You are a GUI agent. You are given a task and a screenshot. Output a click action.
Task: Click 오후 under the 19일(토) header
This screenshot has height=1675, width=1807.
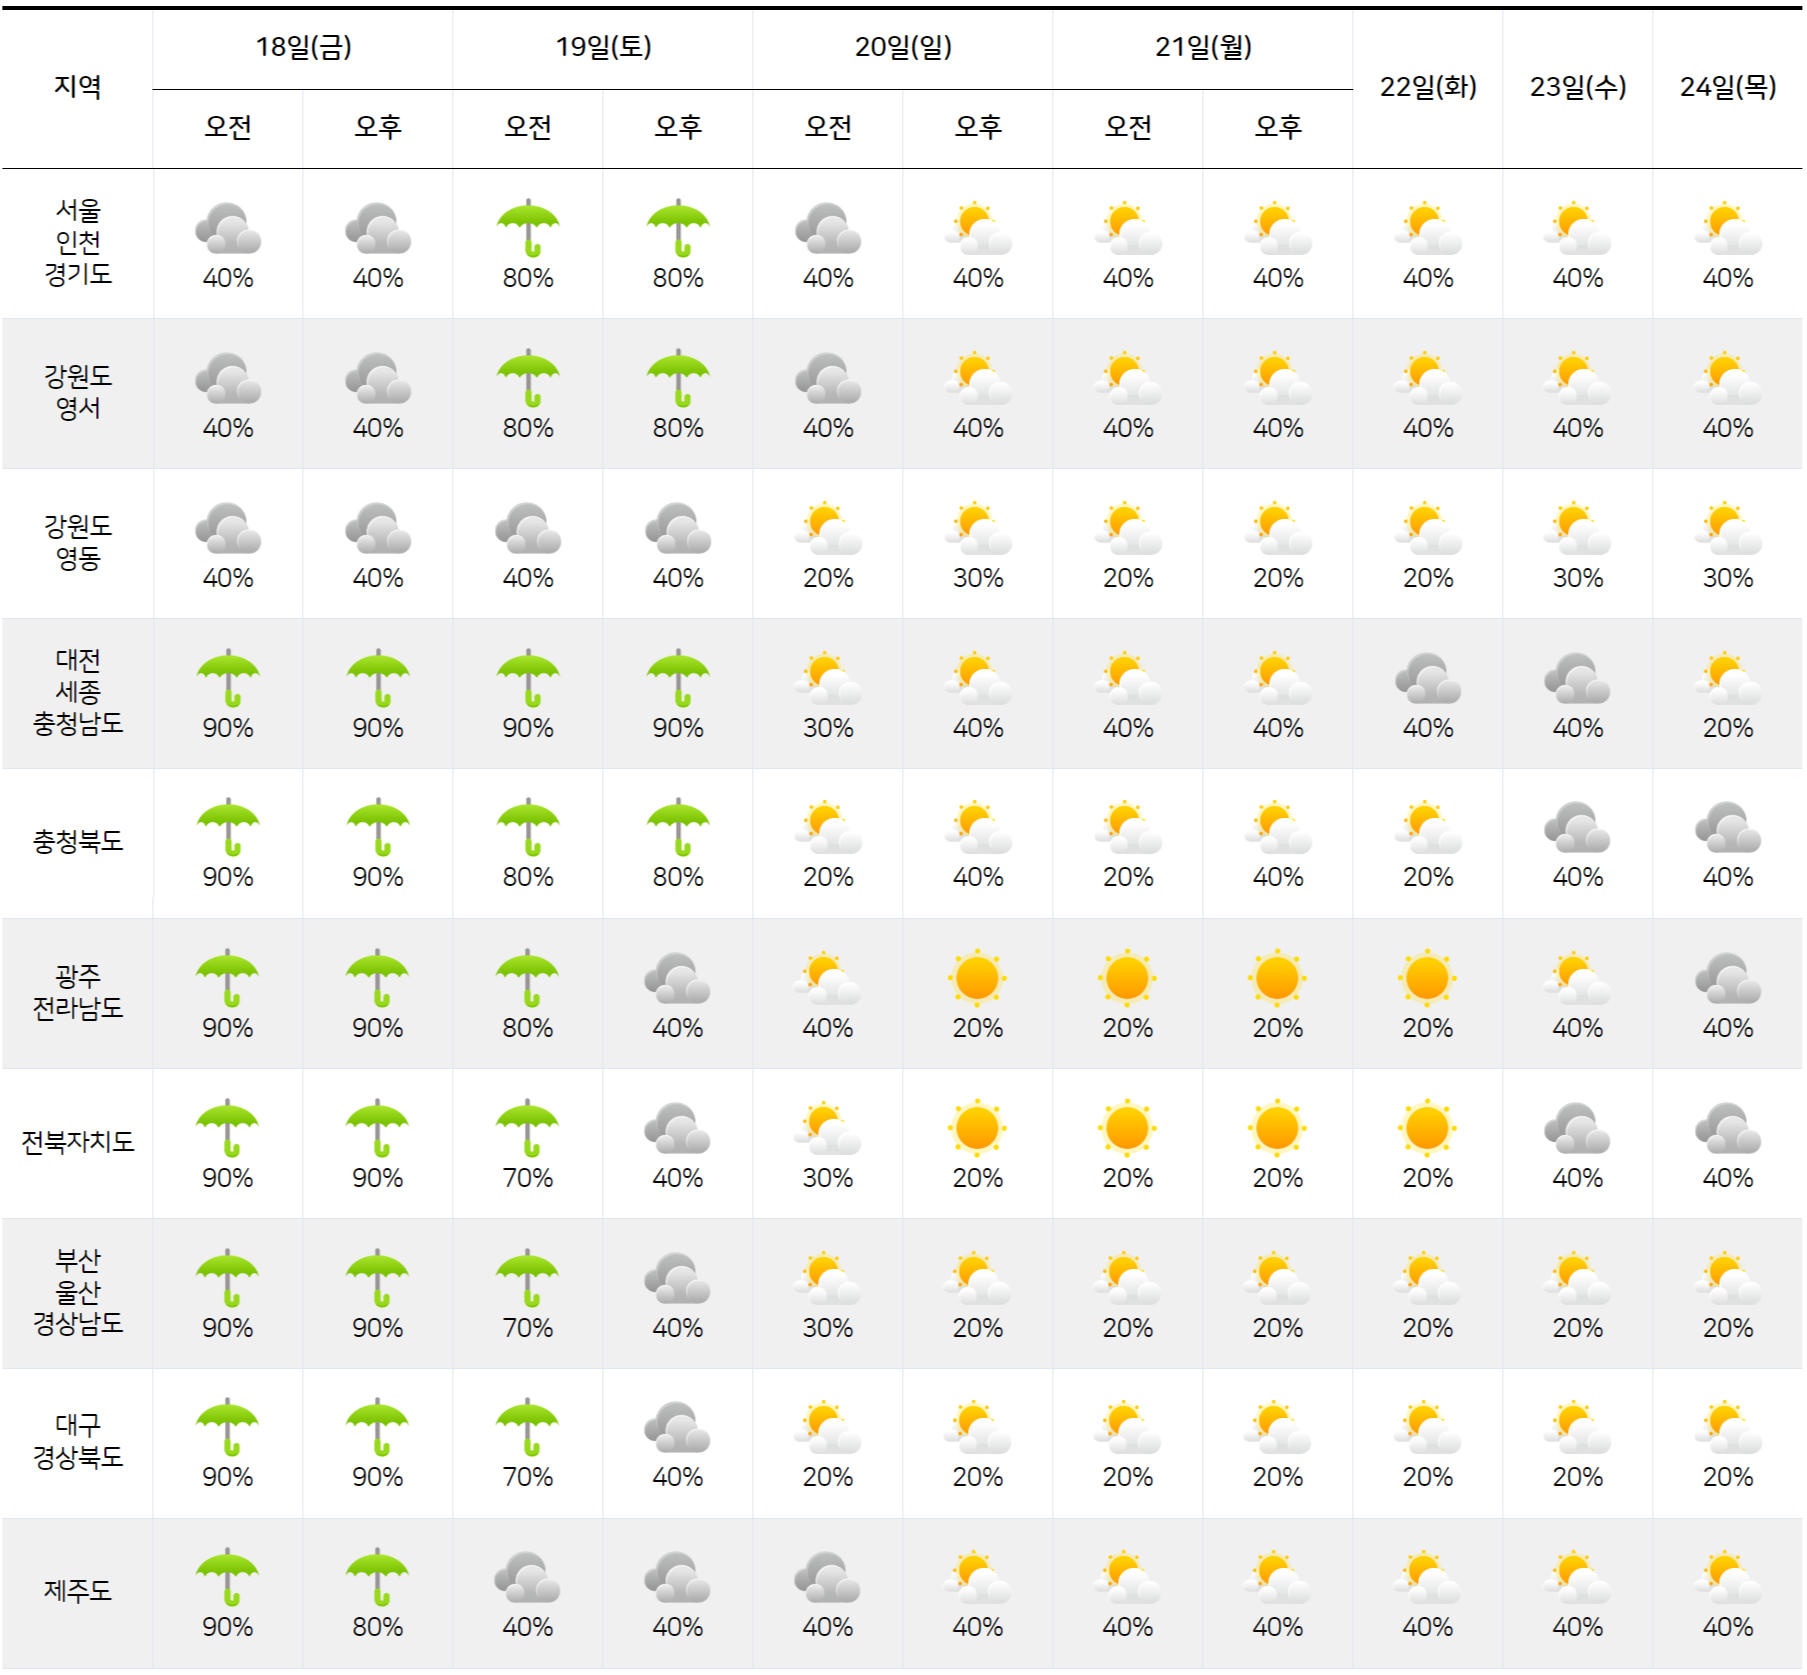pyautogui.click(x=678, y=127)
